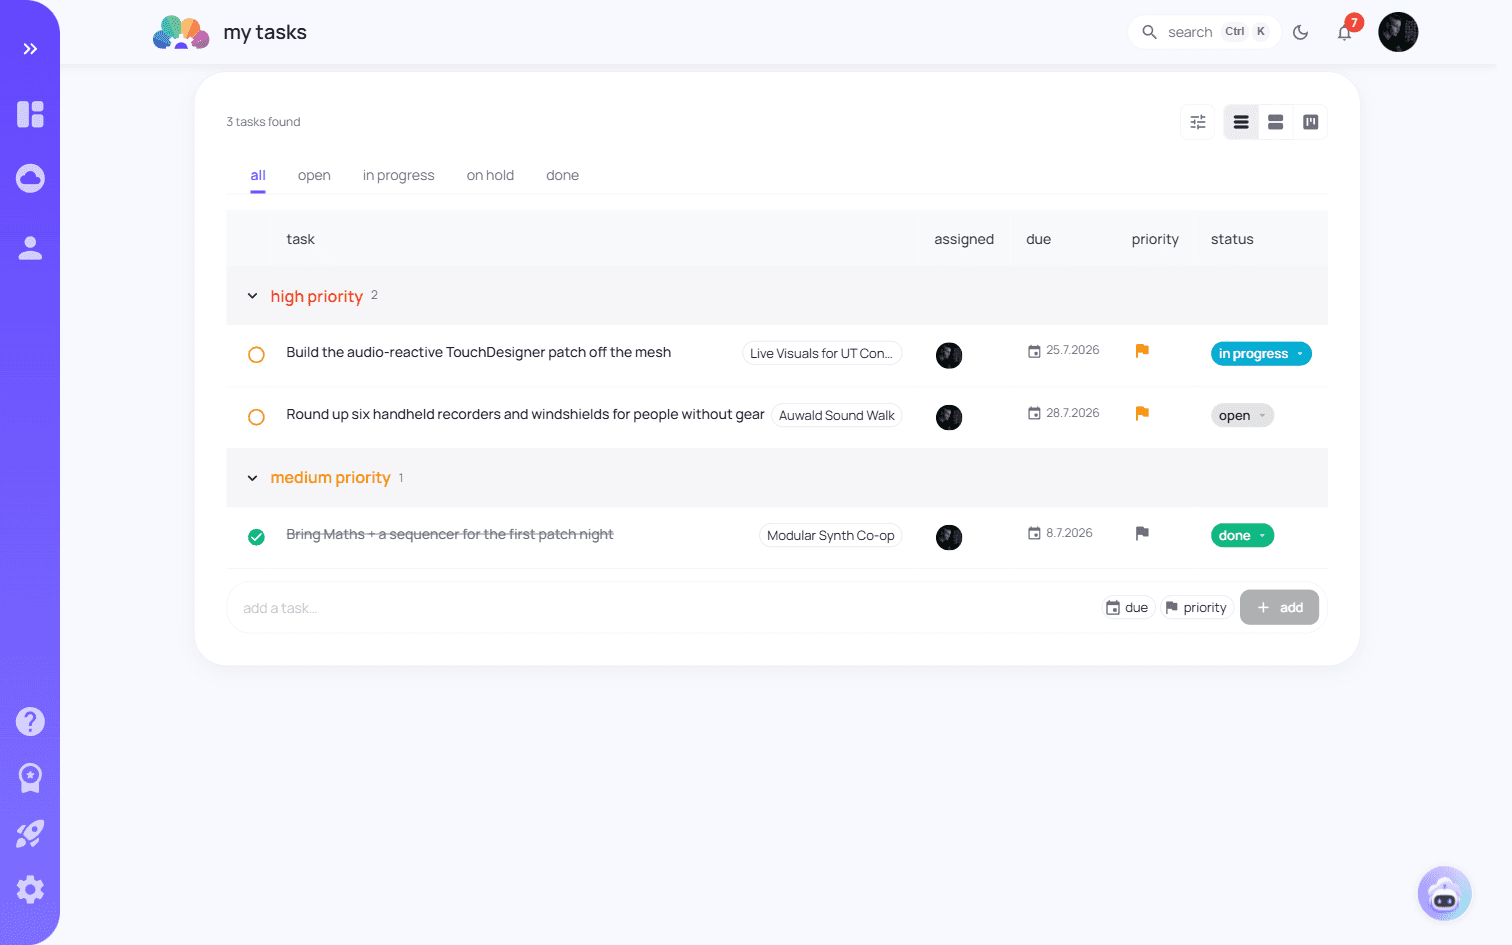Viewport: 1512px width, 945px height.
Task: Open the rocket icon in sidebar
Action: pyautogui.click(x=30, y=834)
